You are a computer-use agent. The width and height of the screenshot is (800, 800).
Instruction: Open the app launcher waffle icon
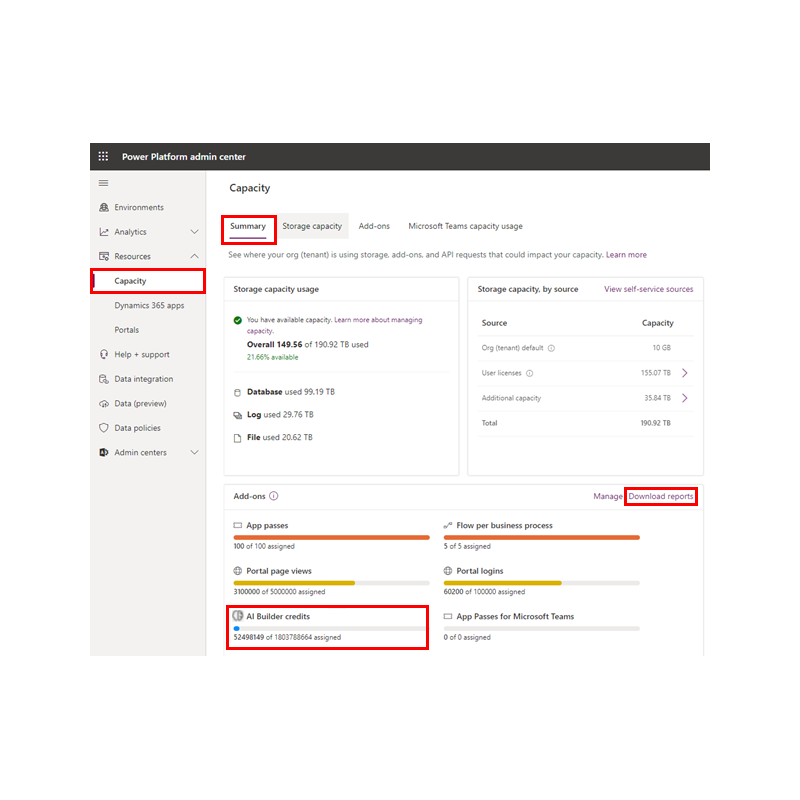coord(103,156)
